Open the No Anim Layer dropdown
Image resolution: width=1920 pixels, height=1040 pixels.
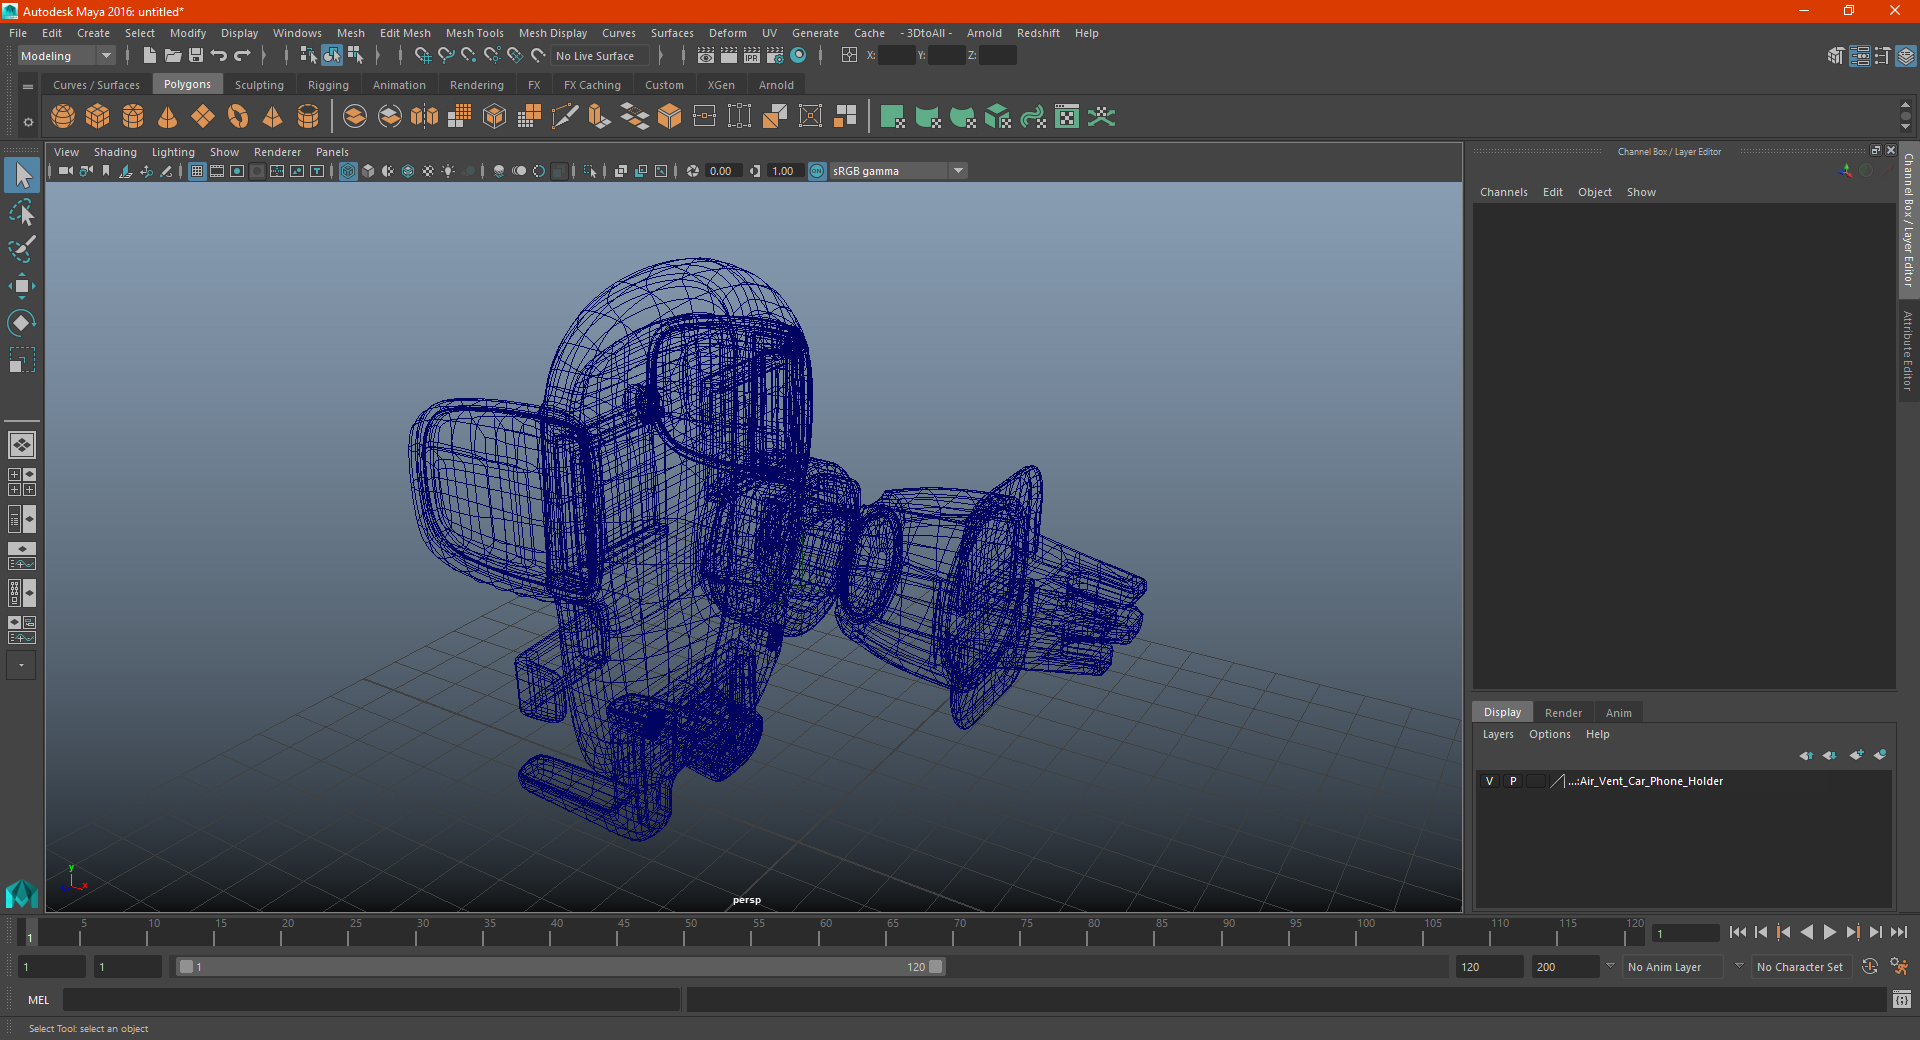pyautogui.click(x=1674, y=967)
